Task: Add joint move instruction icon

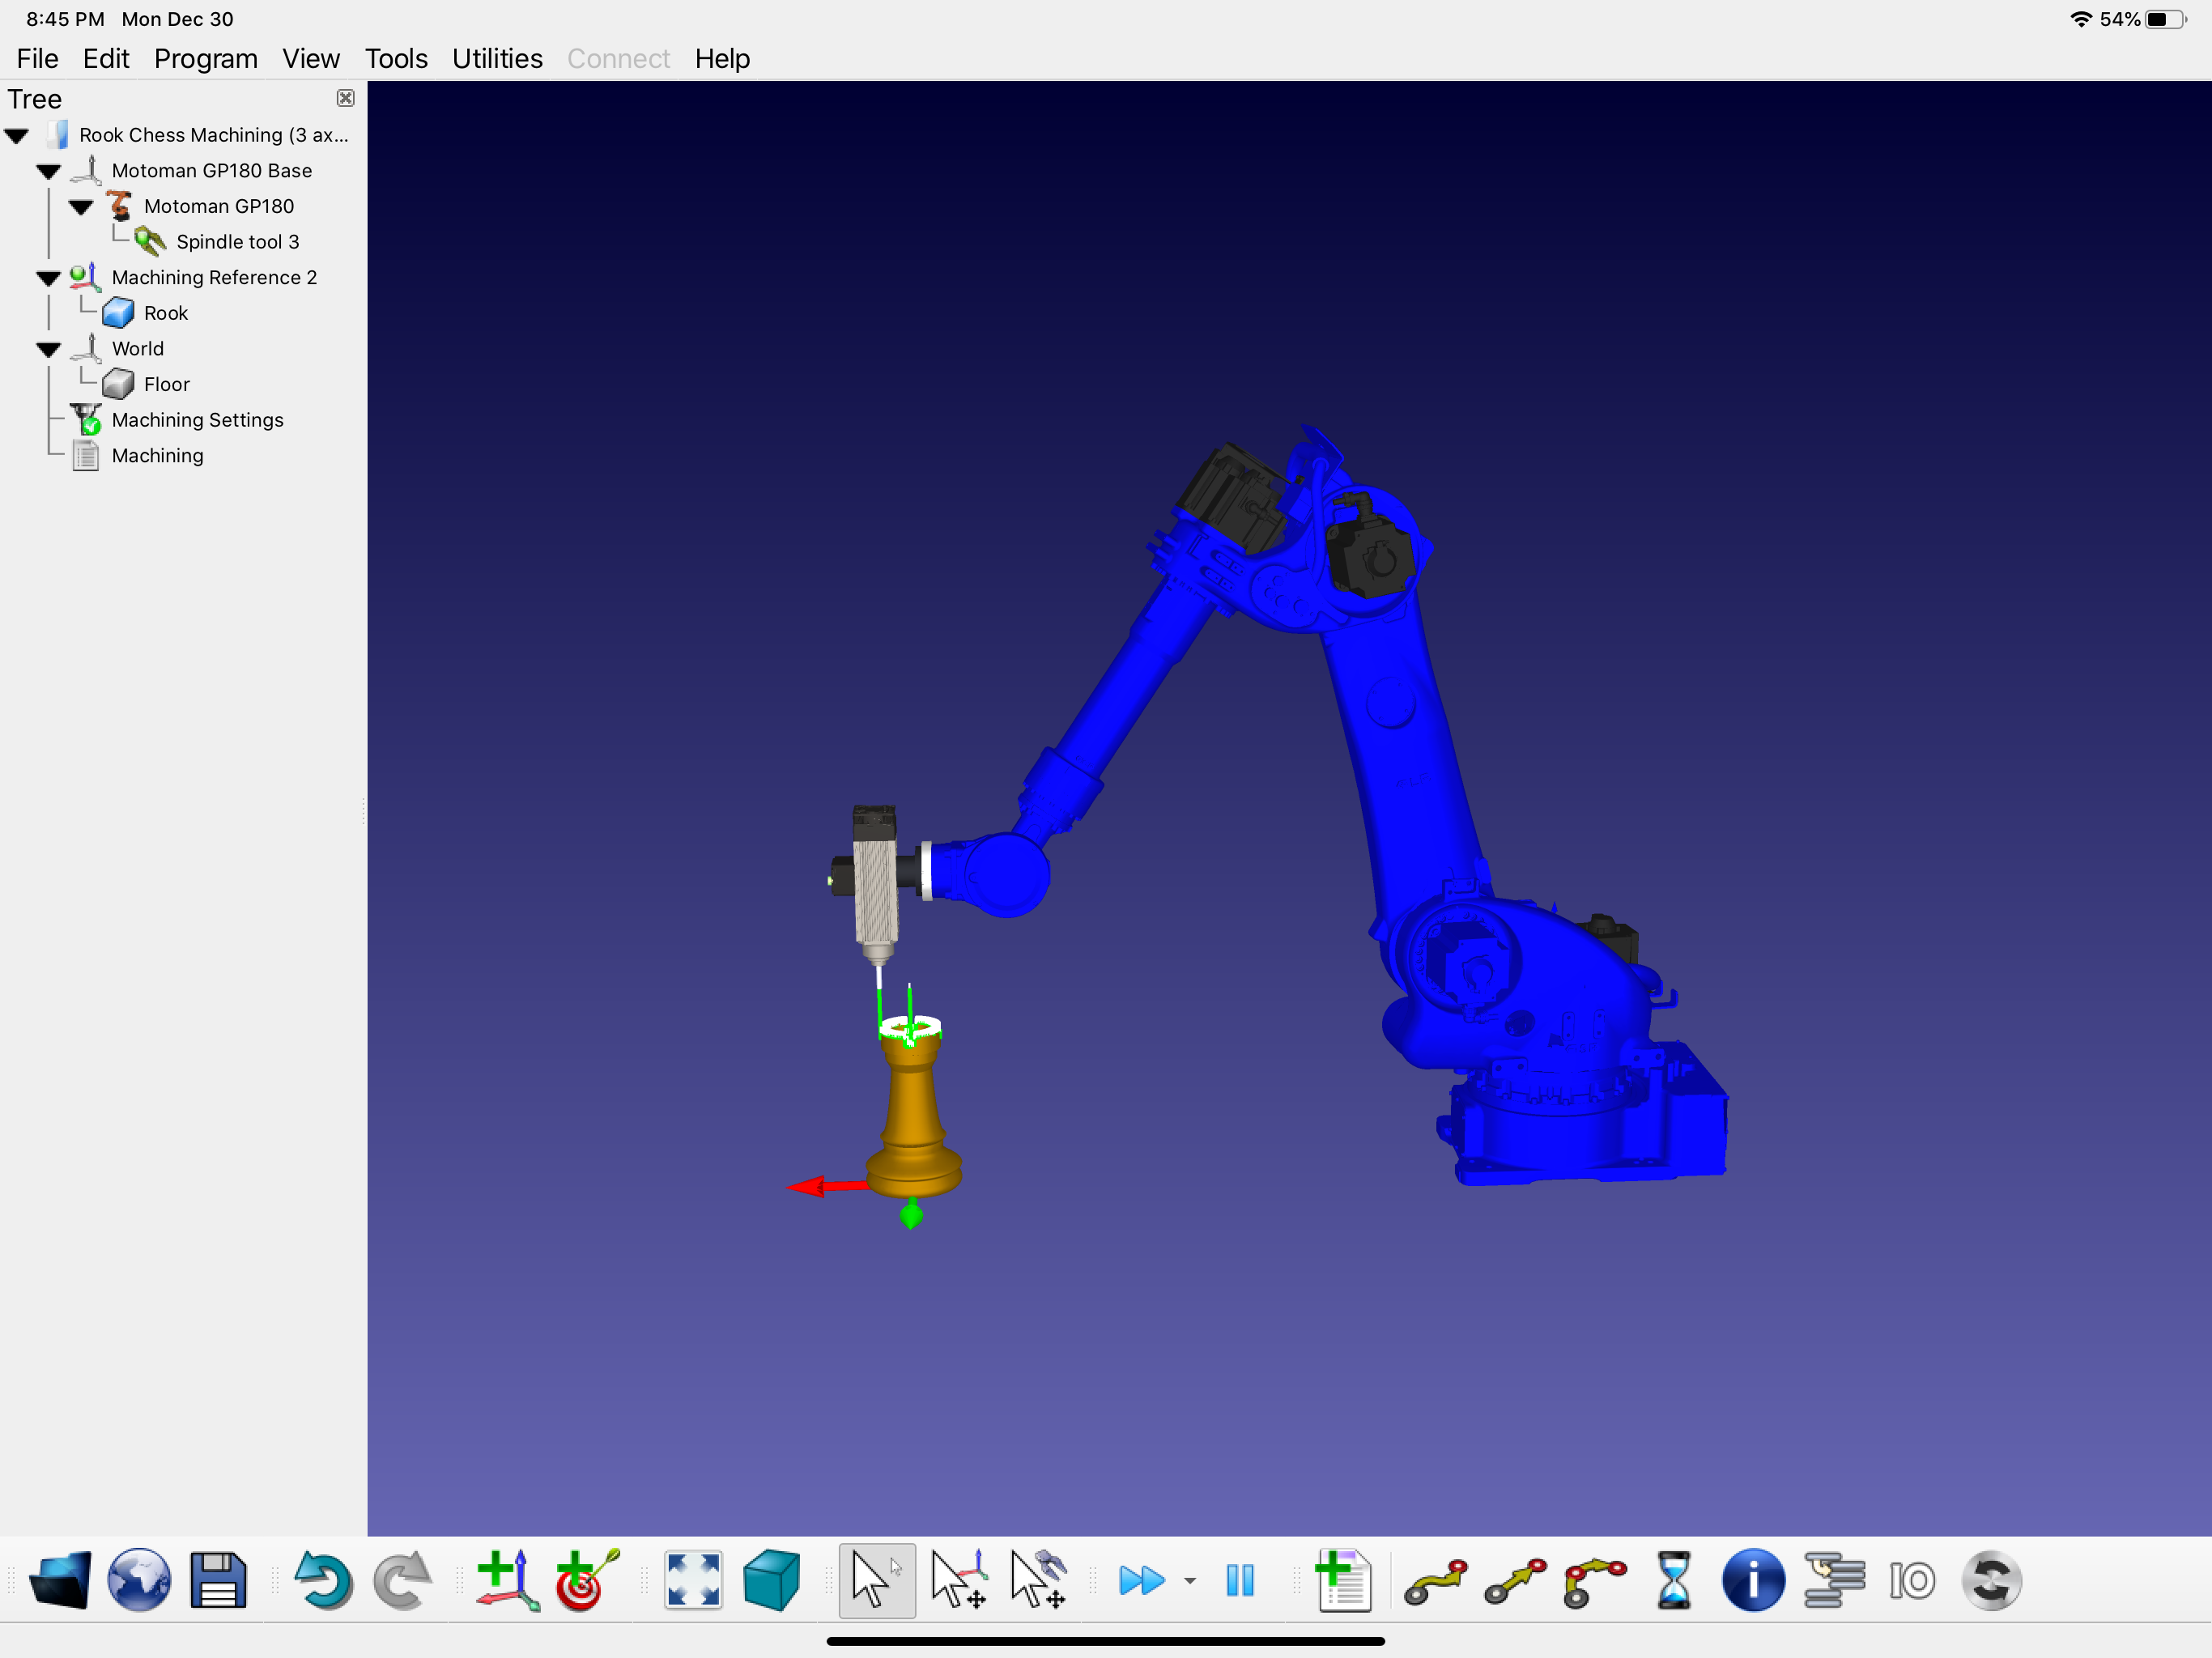Action: point(1436,1582)
